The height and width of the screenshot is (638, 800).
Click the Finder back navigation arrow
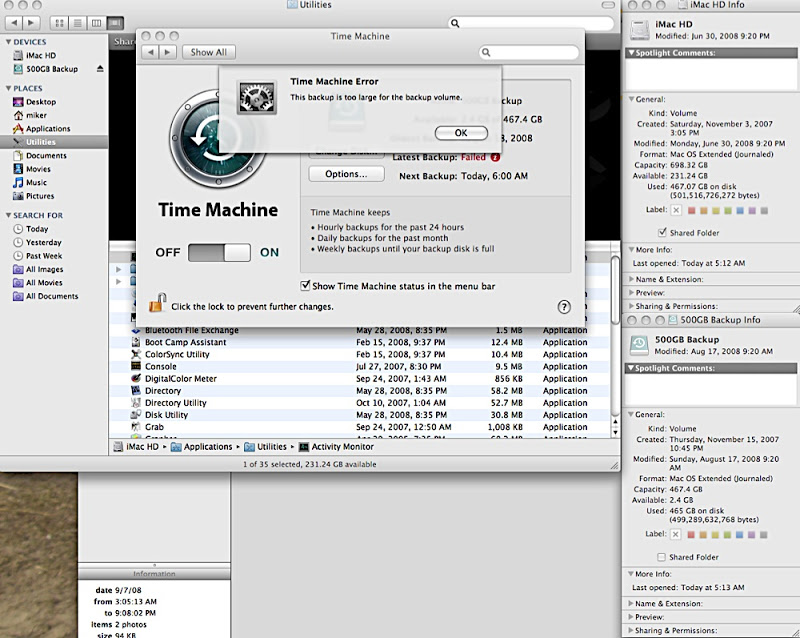click(14, 23)
